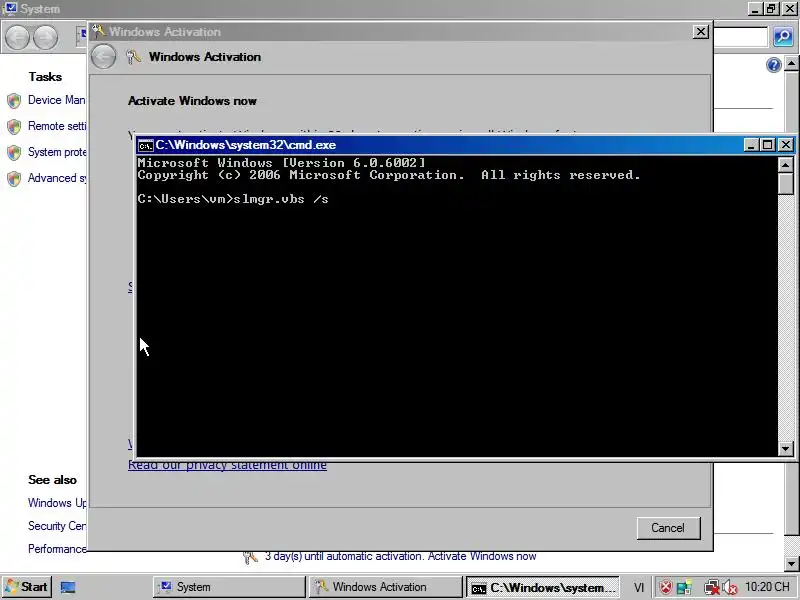The width and height of the screenshot is (800, 600).
Task: Open Security Center under See also
Action: pos(57,526)
